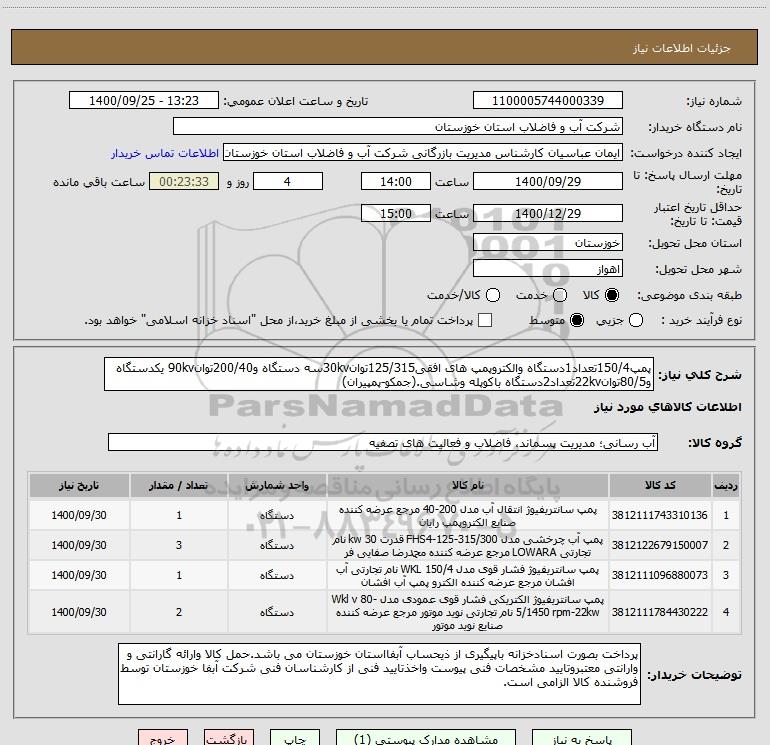The image size is (770, 745).
Task: Choose جزیی purchase process option
Action: coord(635,320)
